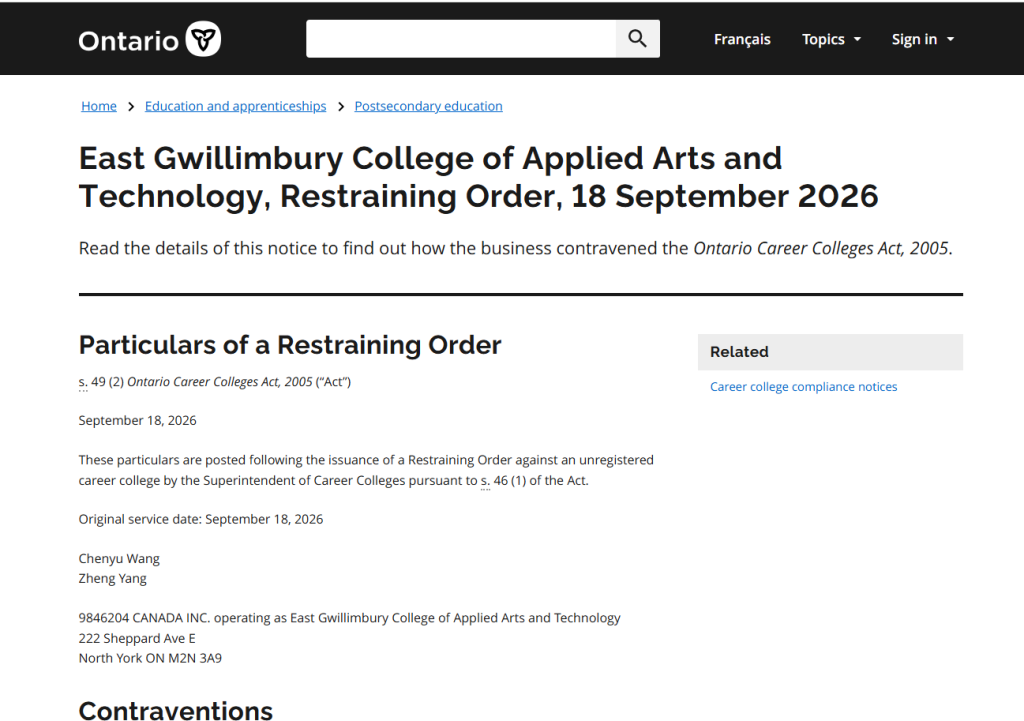
Task: Switch language via the Français link
Action: coord(742,39)
